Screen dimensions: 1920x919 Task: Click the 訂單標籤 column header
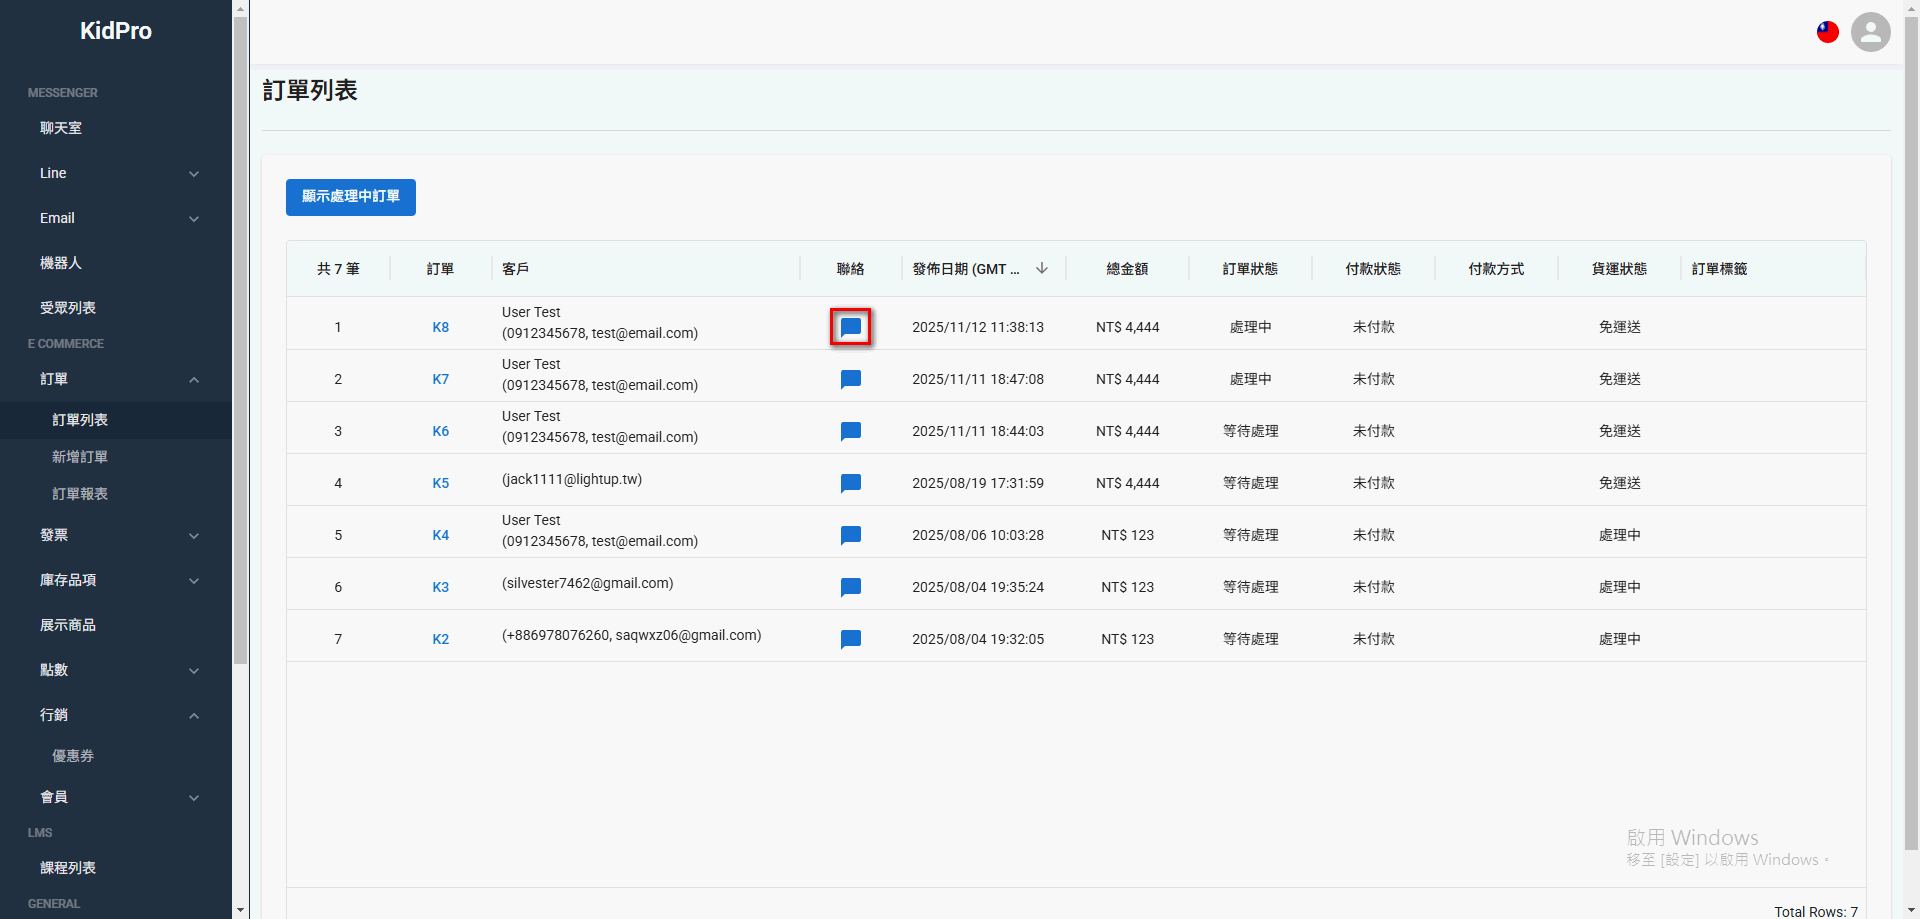[1720, 269]
